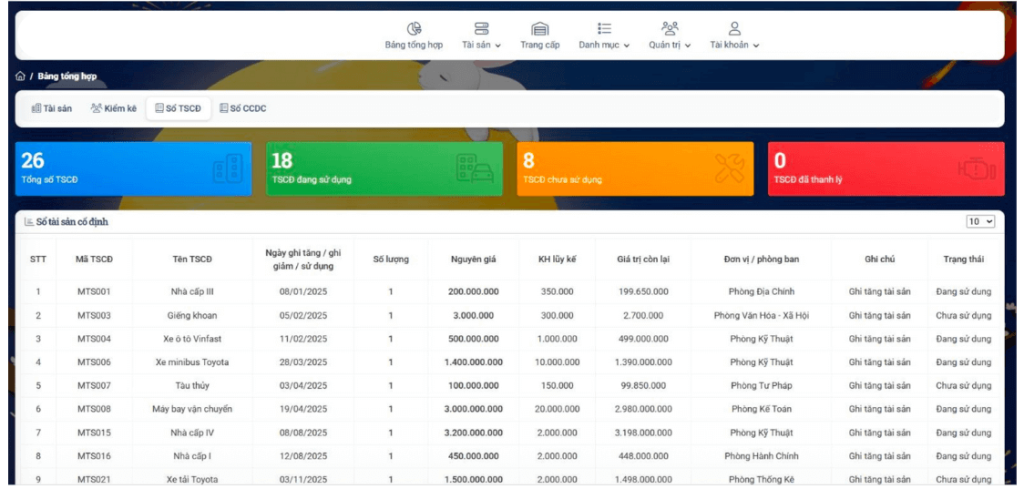Open the Tài khoản dropdown chevron
Viewport: 1024px width, 499px height.
(x=757, y=46)
